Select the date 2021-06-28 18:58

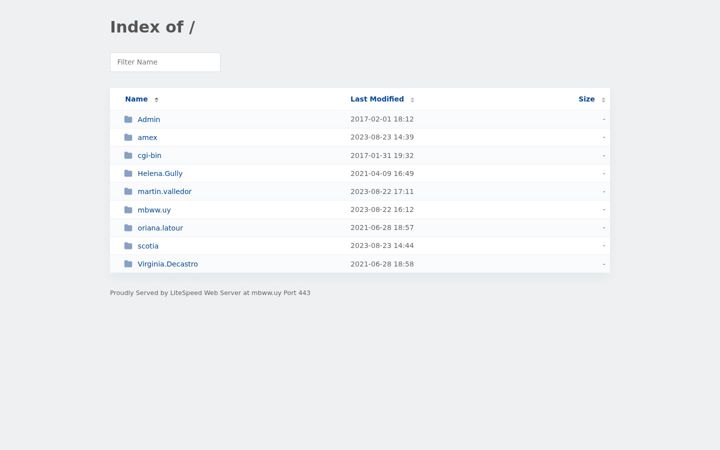[382, 264]
